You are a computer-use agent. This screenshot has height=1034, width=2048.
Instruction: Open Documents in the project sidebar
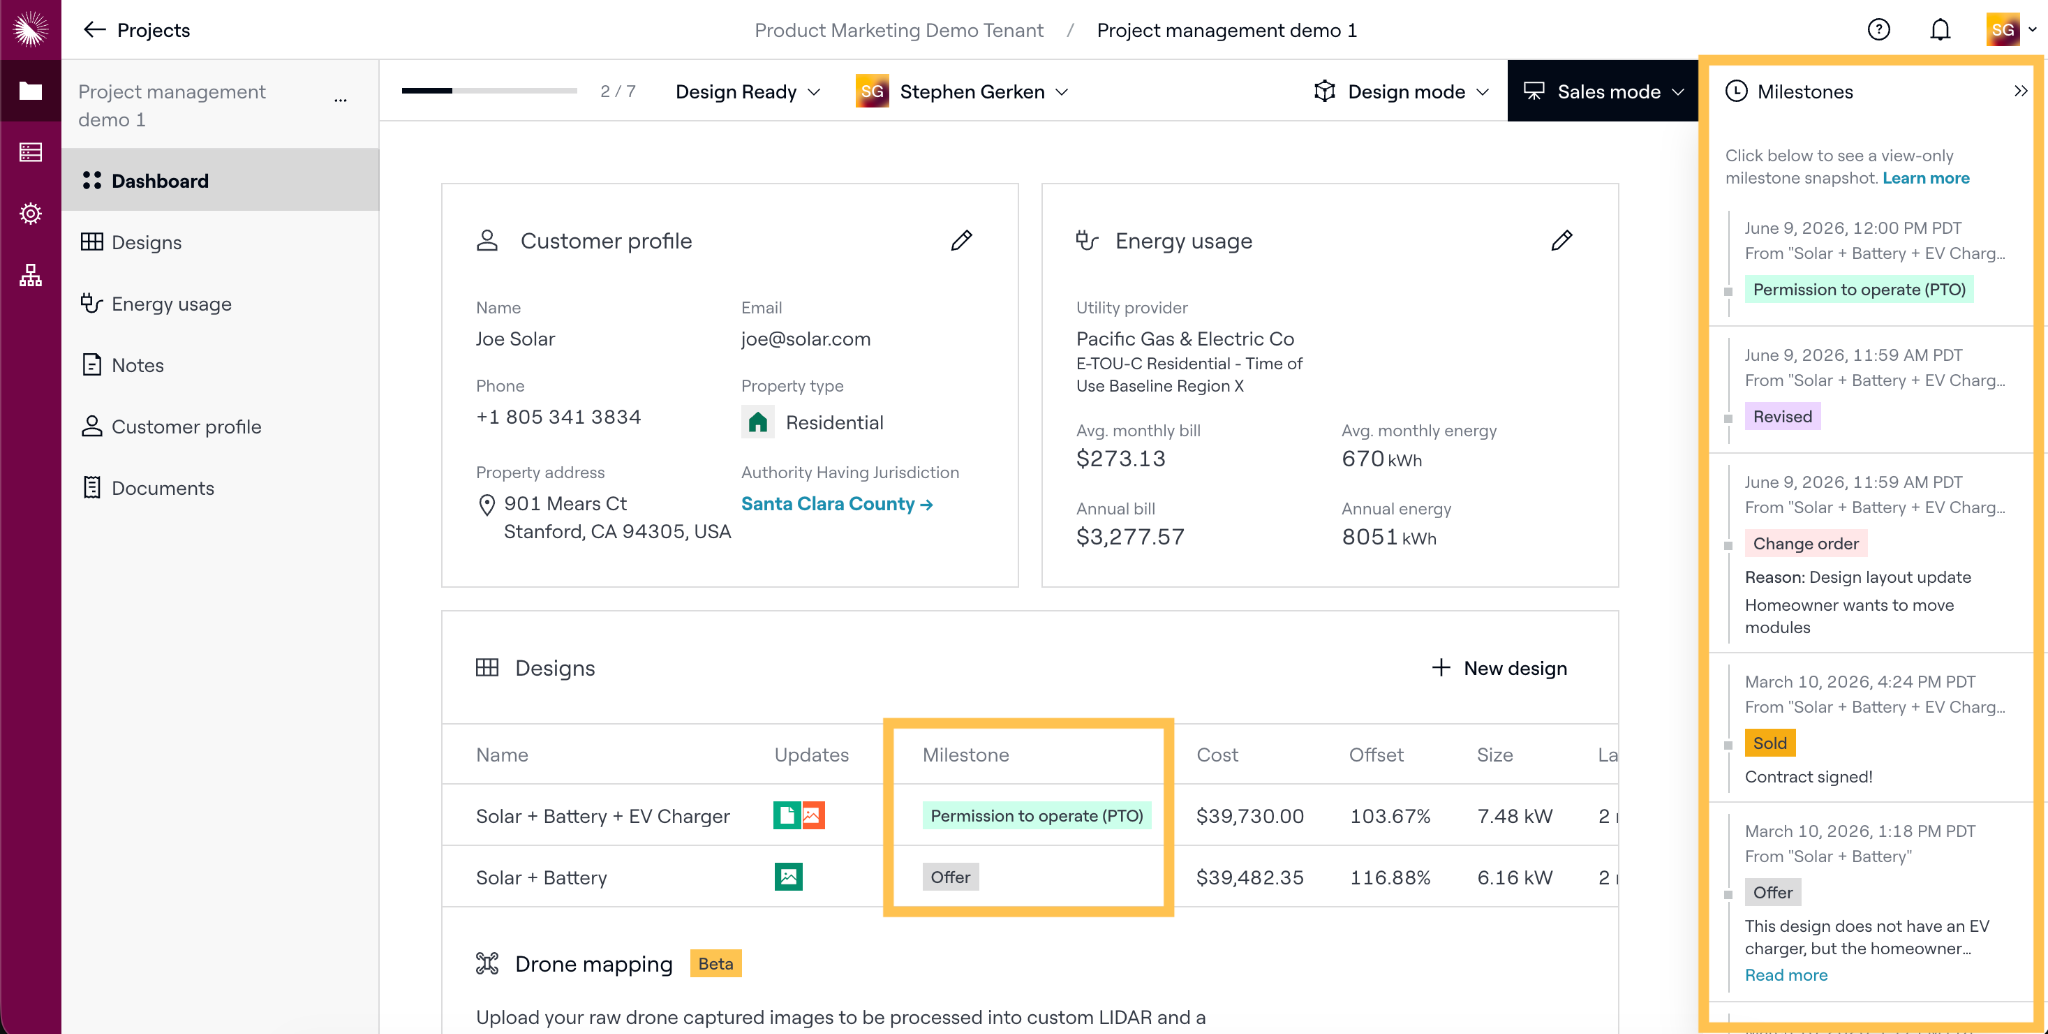pyautogui.click(x=220, y=488)
